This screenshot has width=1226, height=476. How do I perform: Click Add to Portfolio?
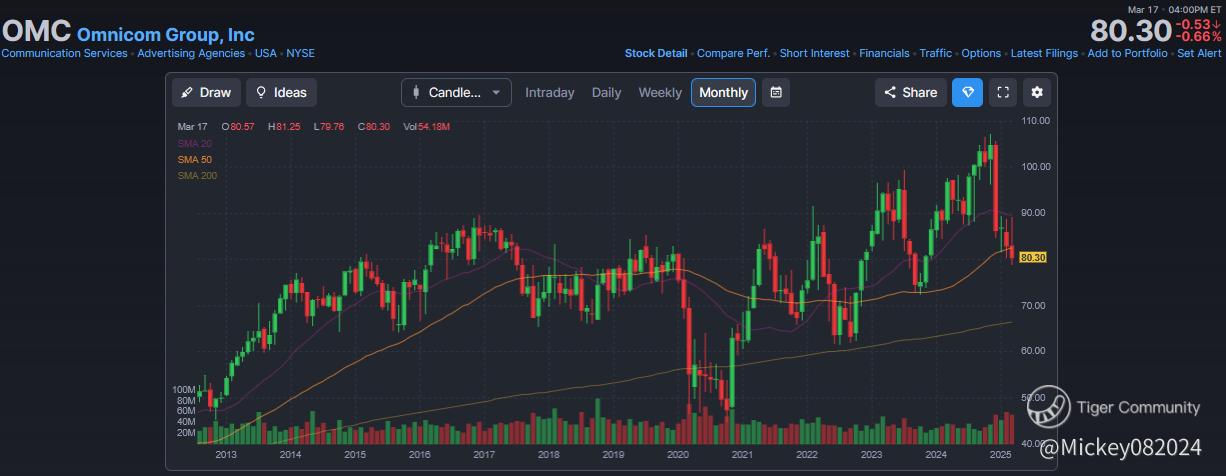[1127, 53]
